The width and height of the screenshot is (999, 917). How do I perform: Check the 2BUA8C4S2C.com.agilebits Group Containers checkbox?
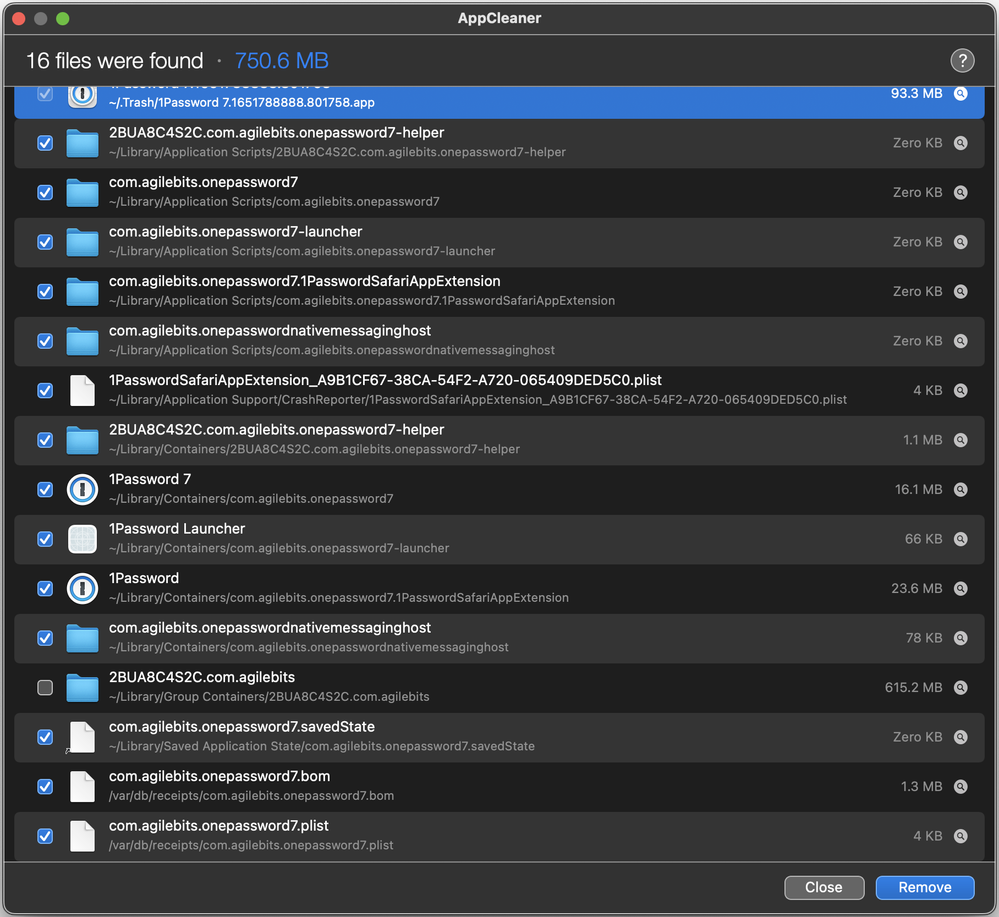click(45, 688)
